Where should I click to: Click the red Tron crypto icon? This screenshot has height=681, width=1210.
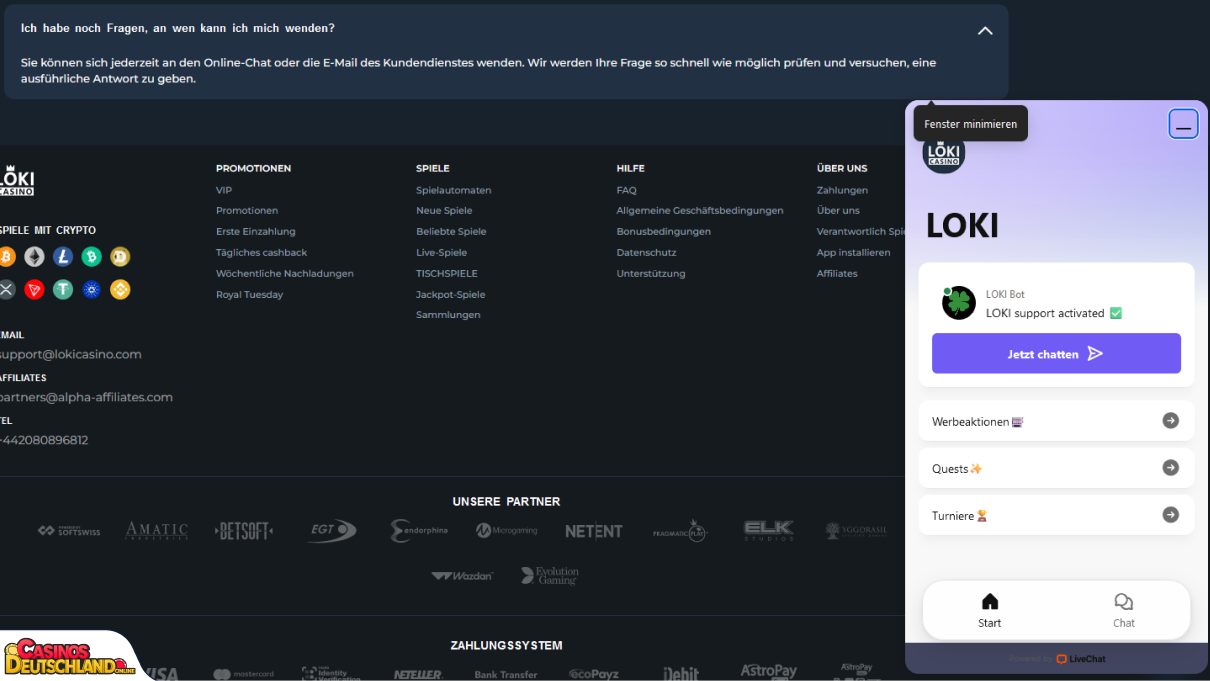pyautogui.click(x=34, y=290)
